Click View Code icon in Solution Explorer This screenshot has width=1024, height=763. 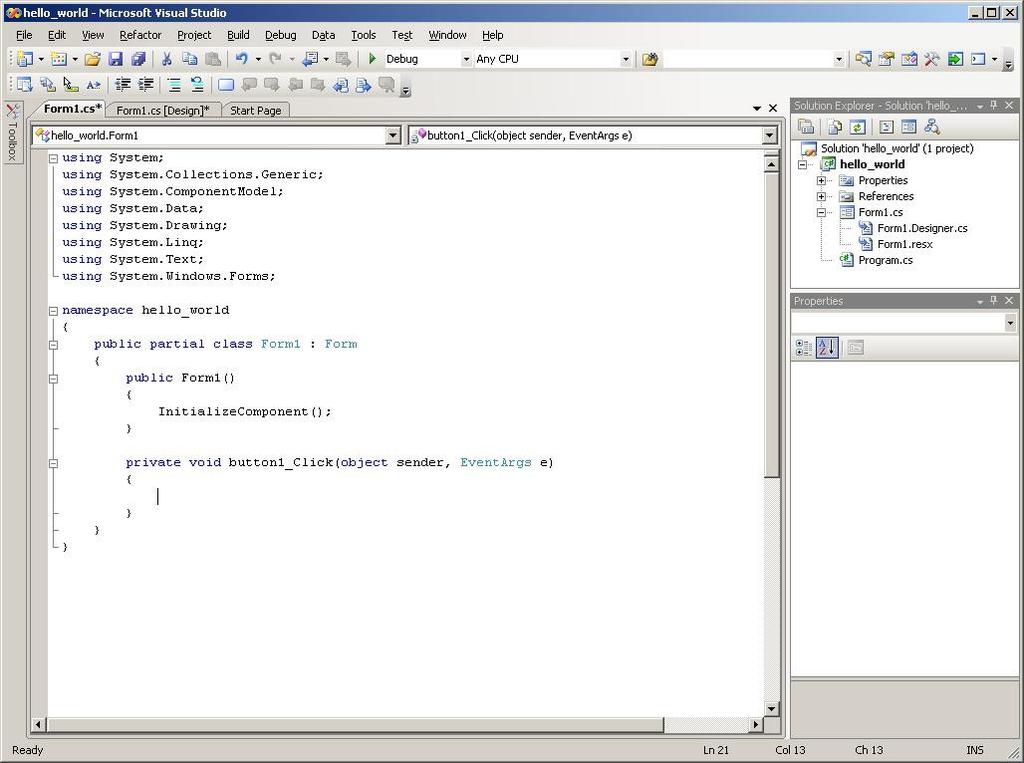886,127
